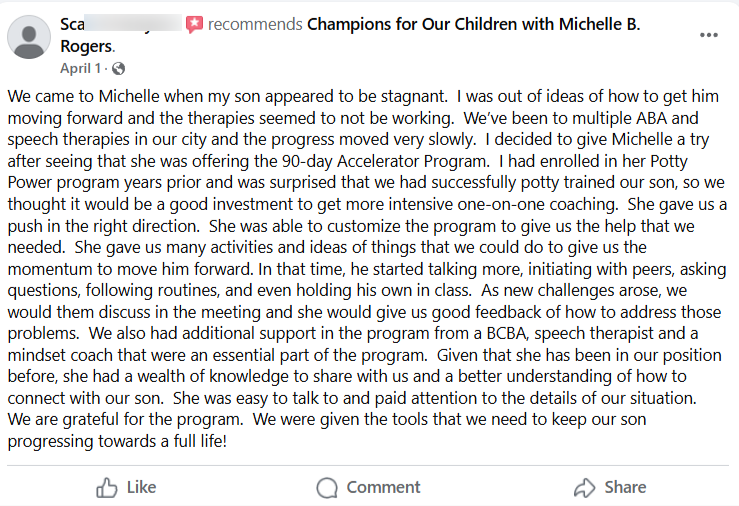
Task: Open the post options three-dot menu
Action: (708, 35)
